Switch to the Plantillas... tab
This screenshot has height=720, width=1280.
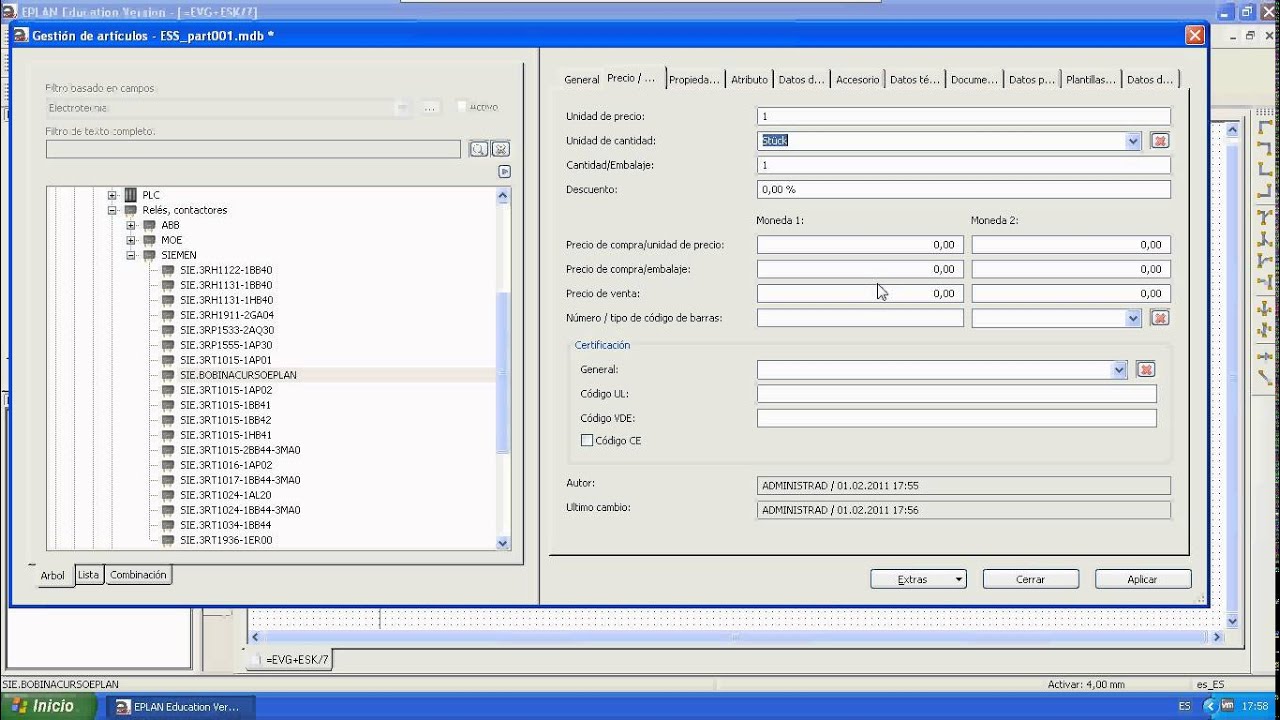1090,79
